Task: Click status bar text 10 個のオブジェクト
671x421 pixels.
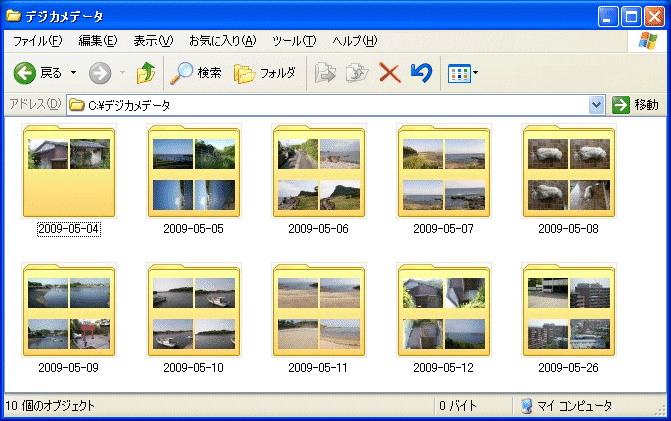Action: [50, 406]
